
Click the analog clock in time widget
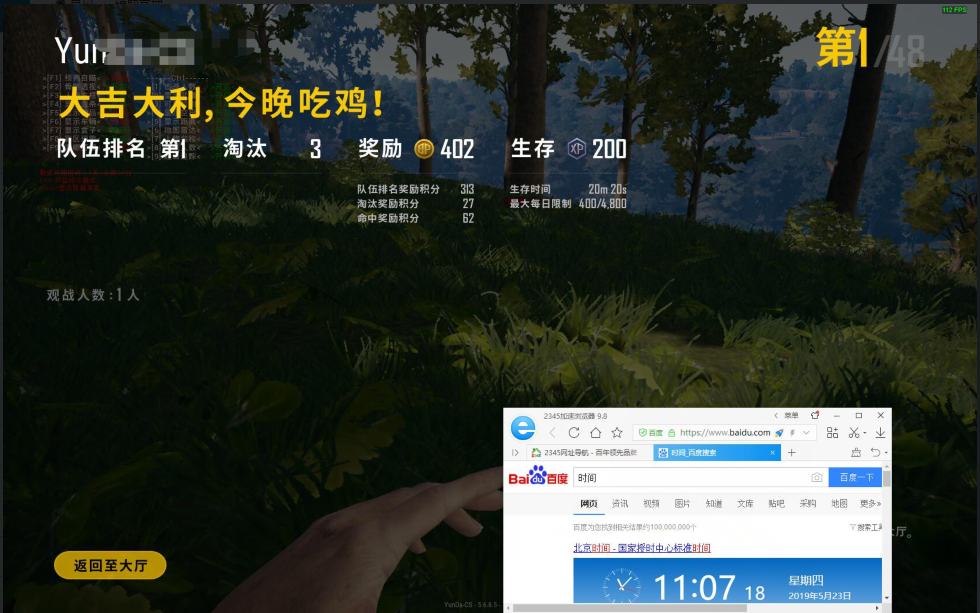pyautogui.click(x=622, y=586)
